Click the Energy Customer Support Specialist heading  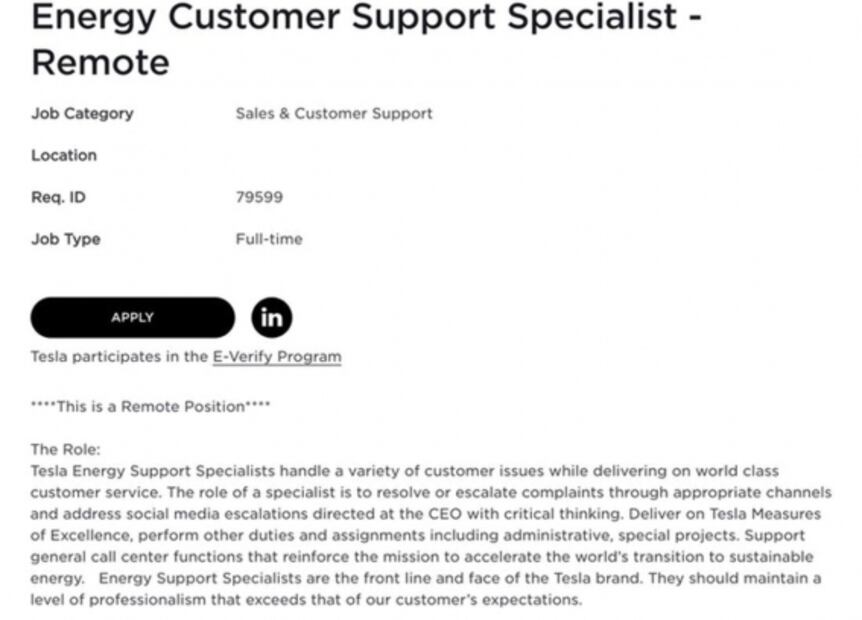point(366,18)
